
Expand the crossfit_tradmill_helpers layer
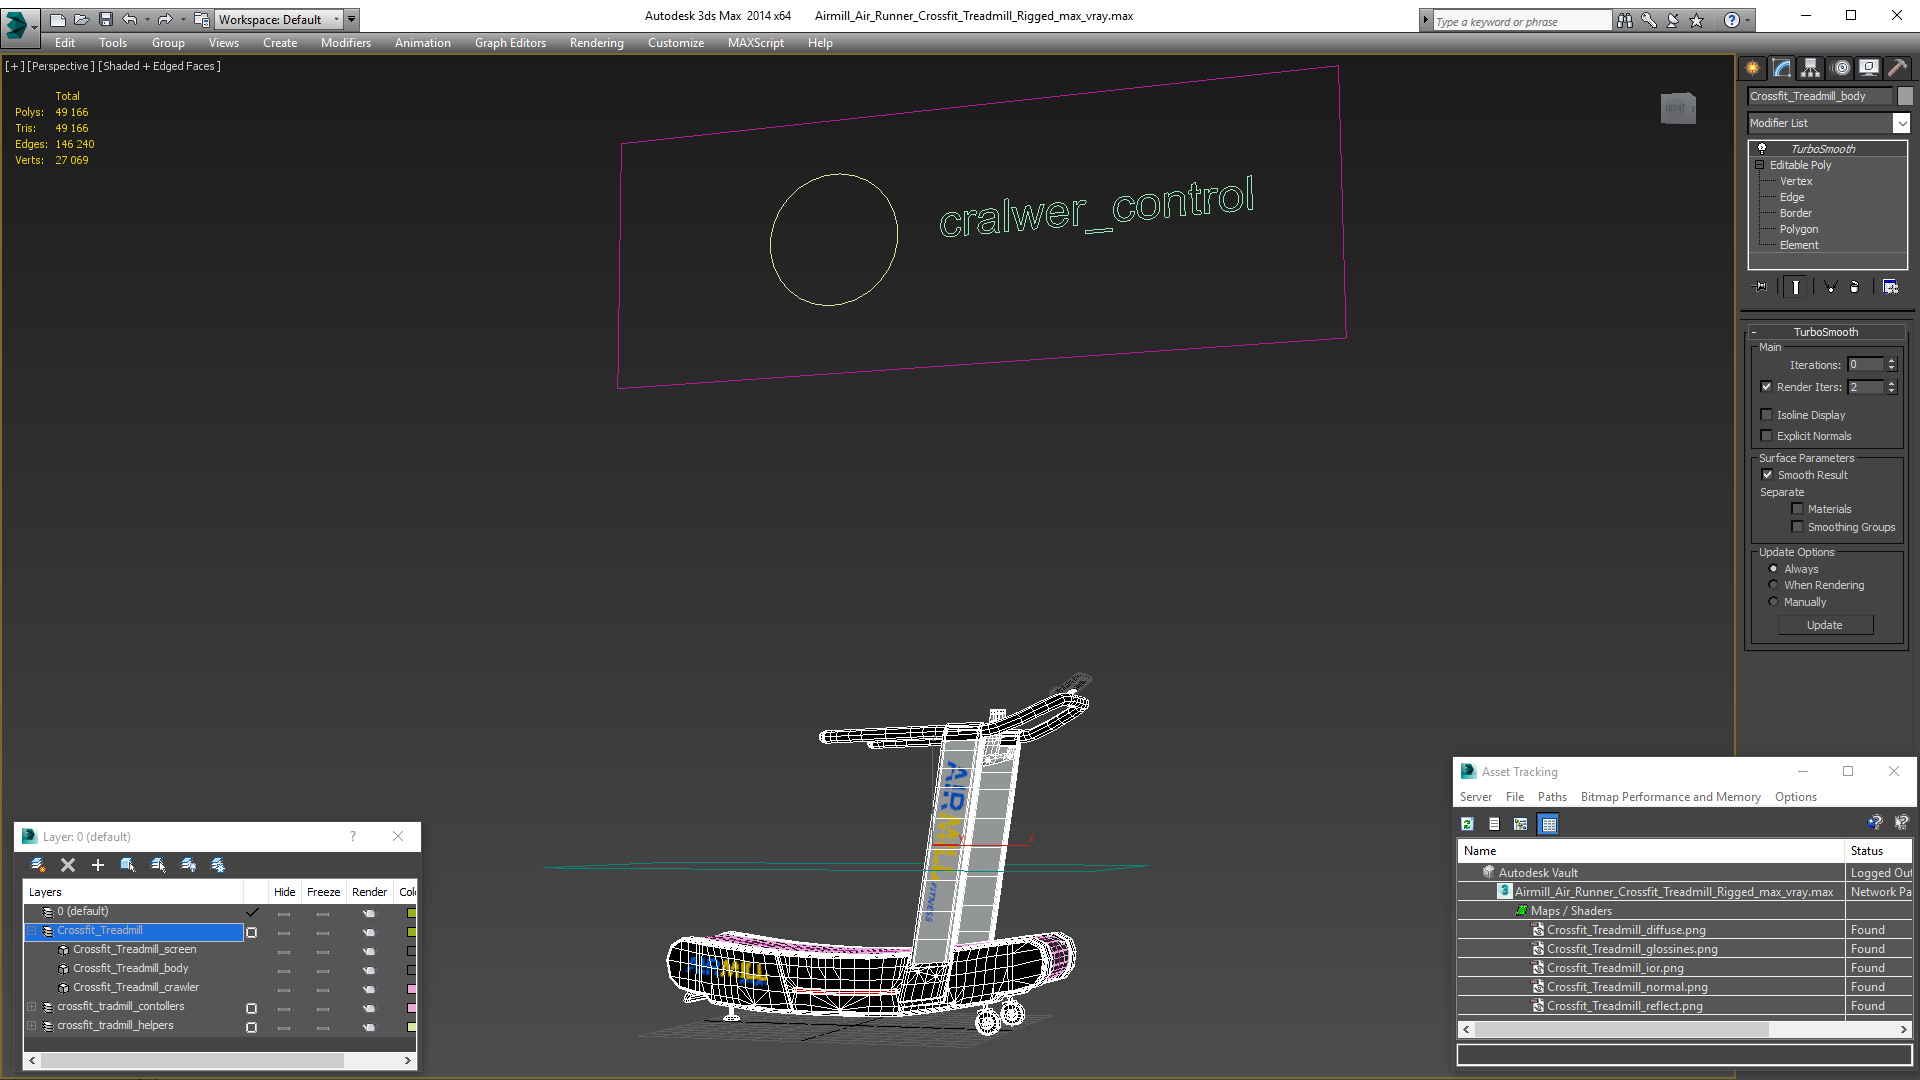point(32,1026)
